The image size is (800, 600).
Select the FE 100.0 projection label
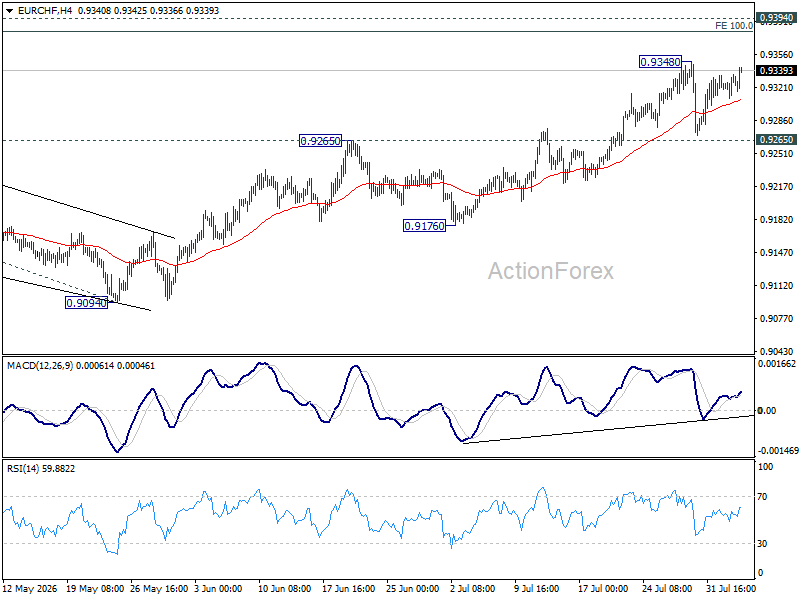coord(734,26)
